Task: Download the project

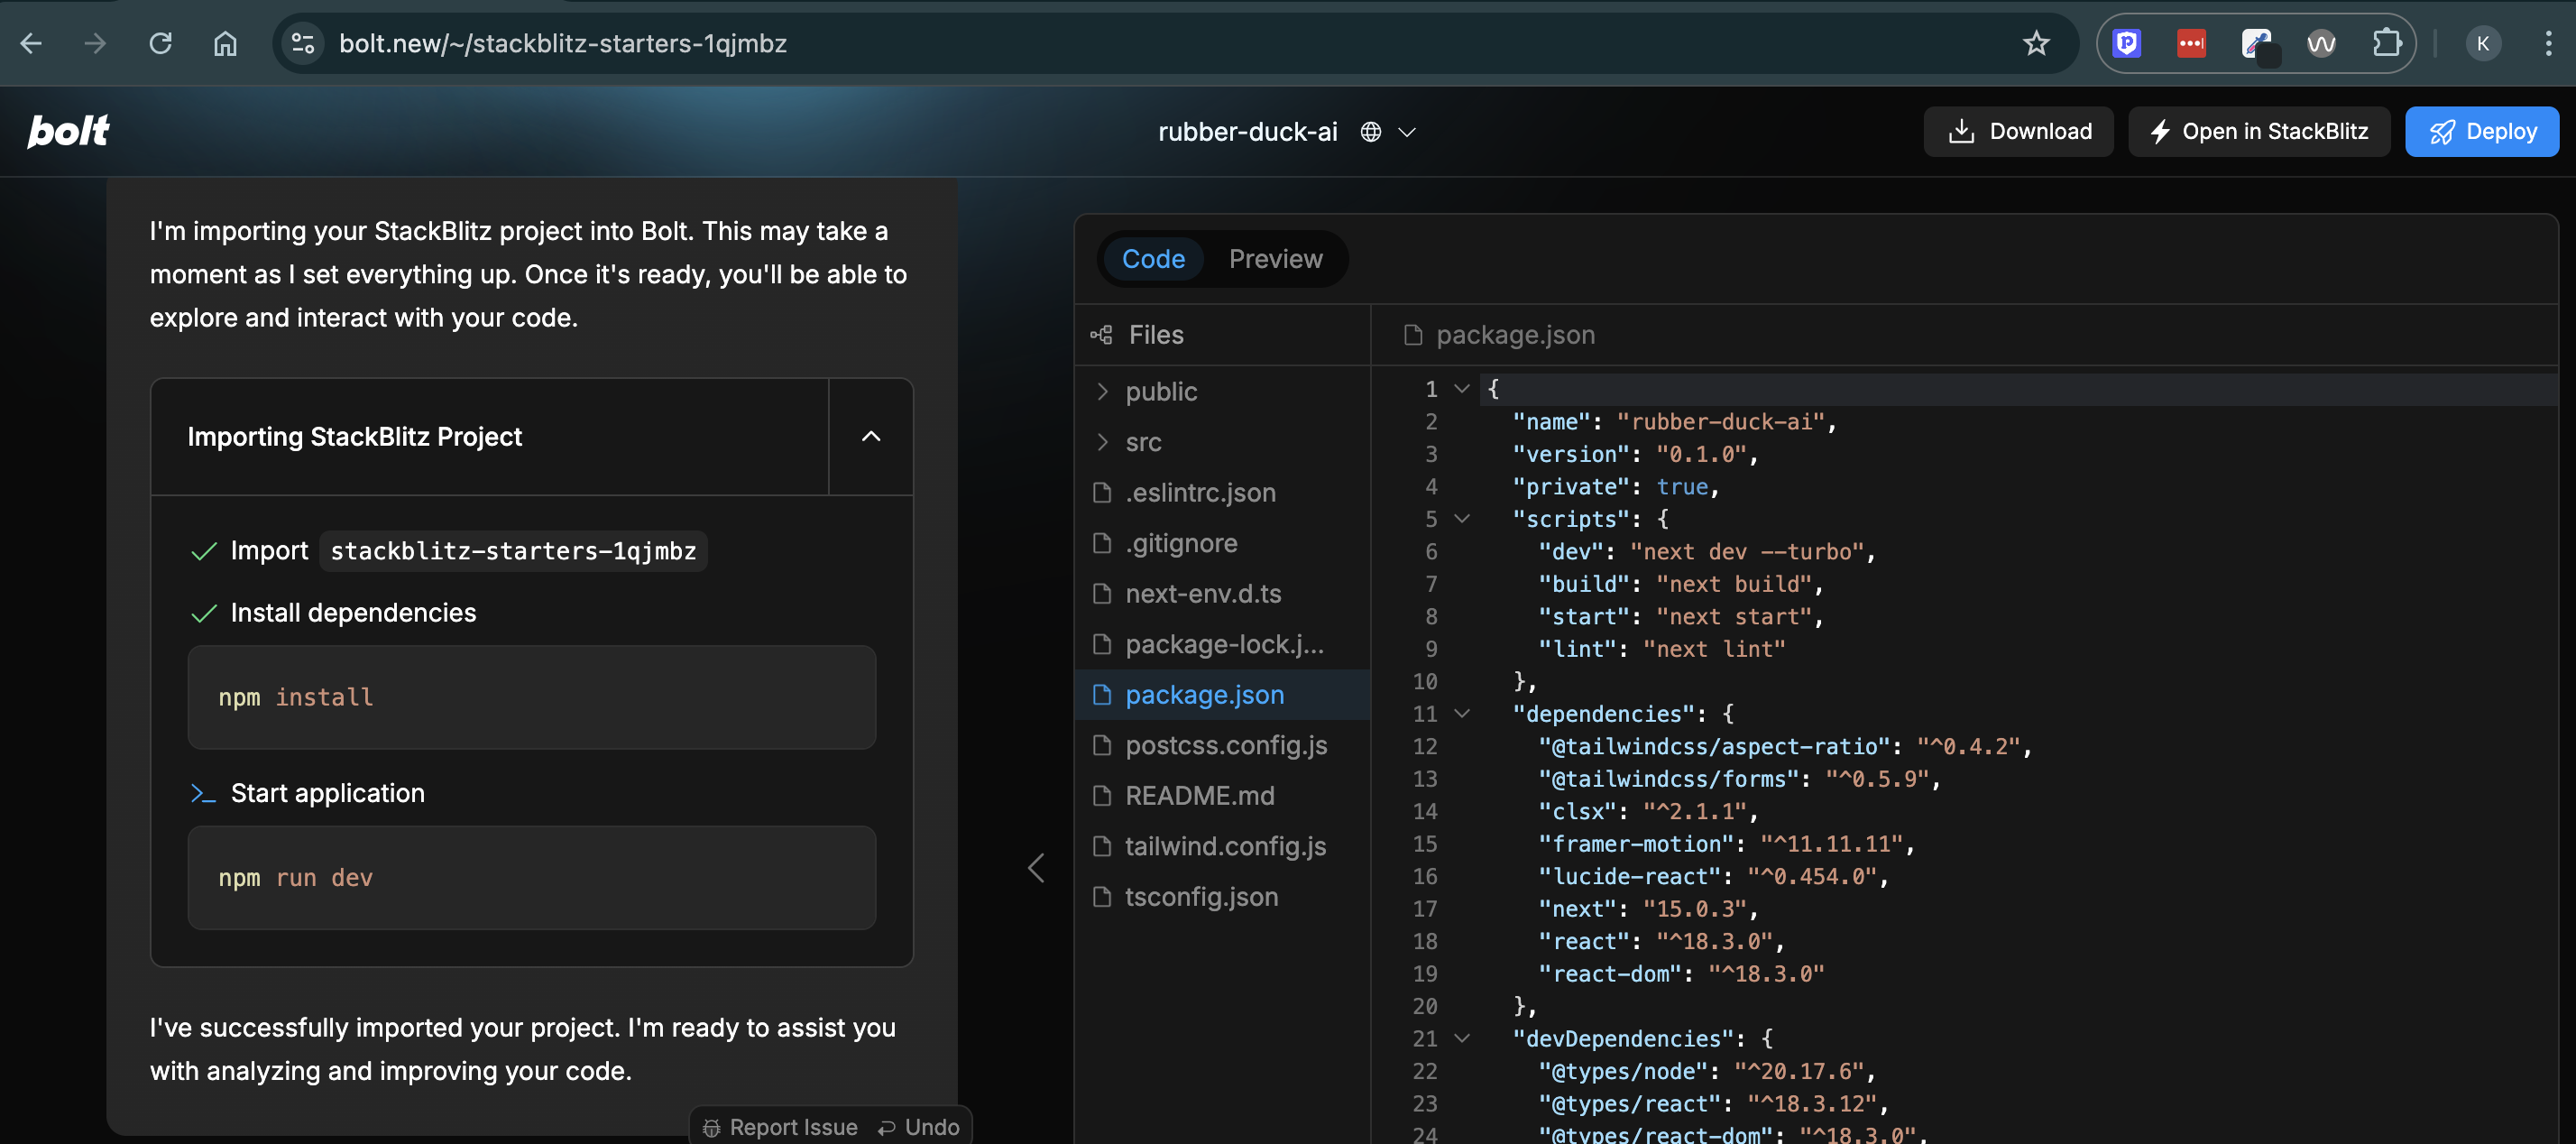Action: point(2018,131)
